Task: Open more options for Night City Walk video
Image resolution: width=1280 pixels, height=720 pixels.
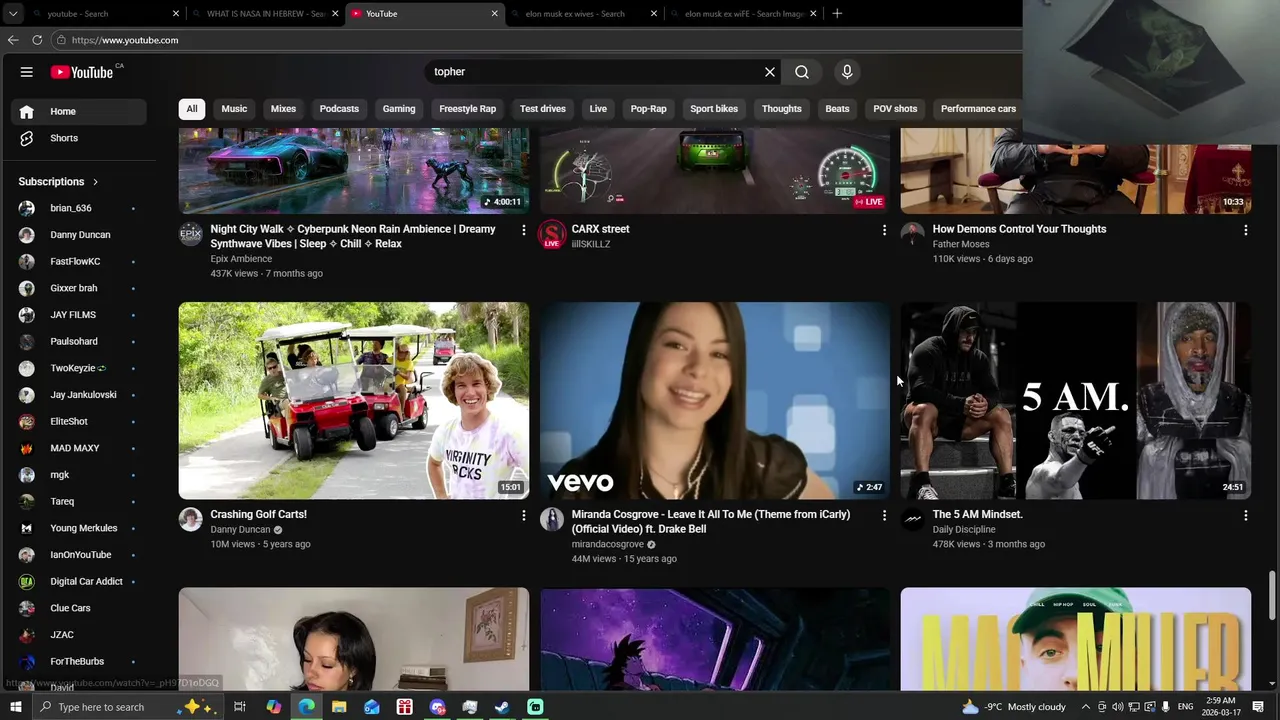Action: [523, 230]
